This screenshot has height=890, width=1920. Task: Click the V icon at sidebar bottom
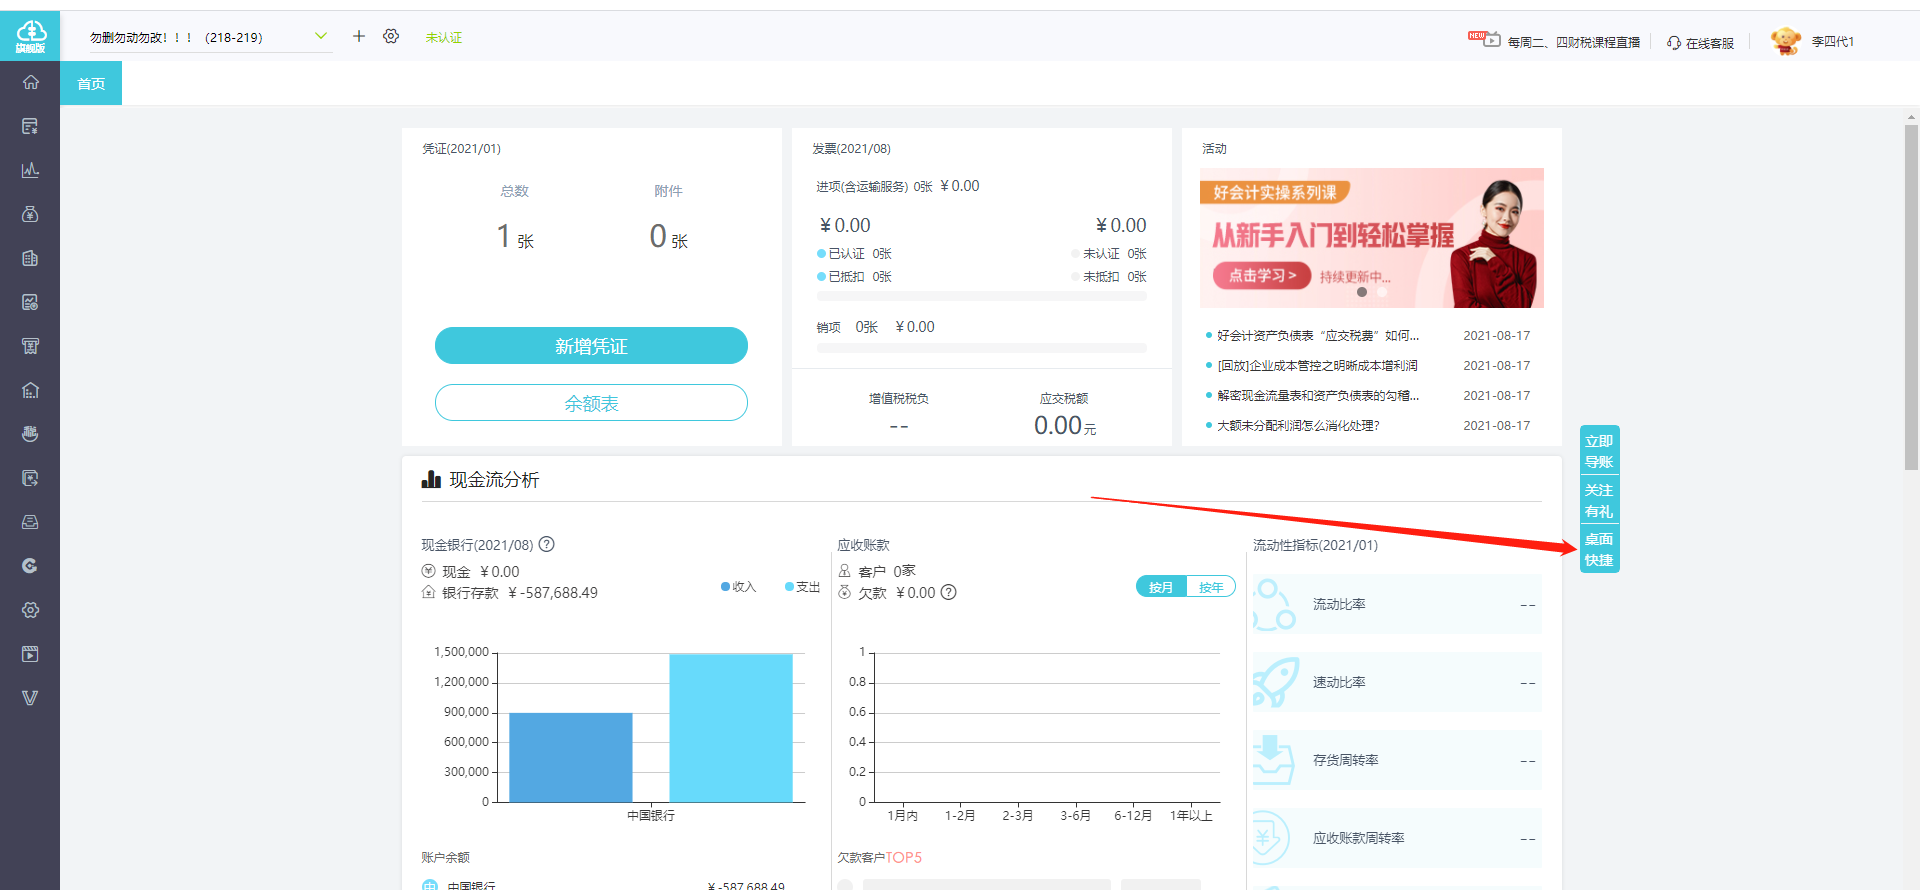(x=30, y=698)
